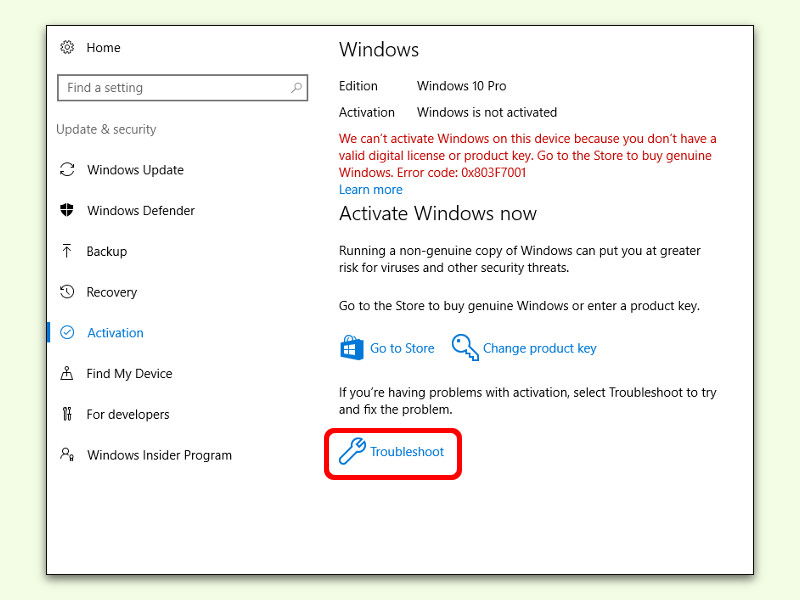Click the Activation checkmark circle icon
800x600 pixels.
click(x=67, y=333)
